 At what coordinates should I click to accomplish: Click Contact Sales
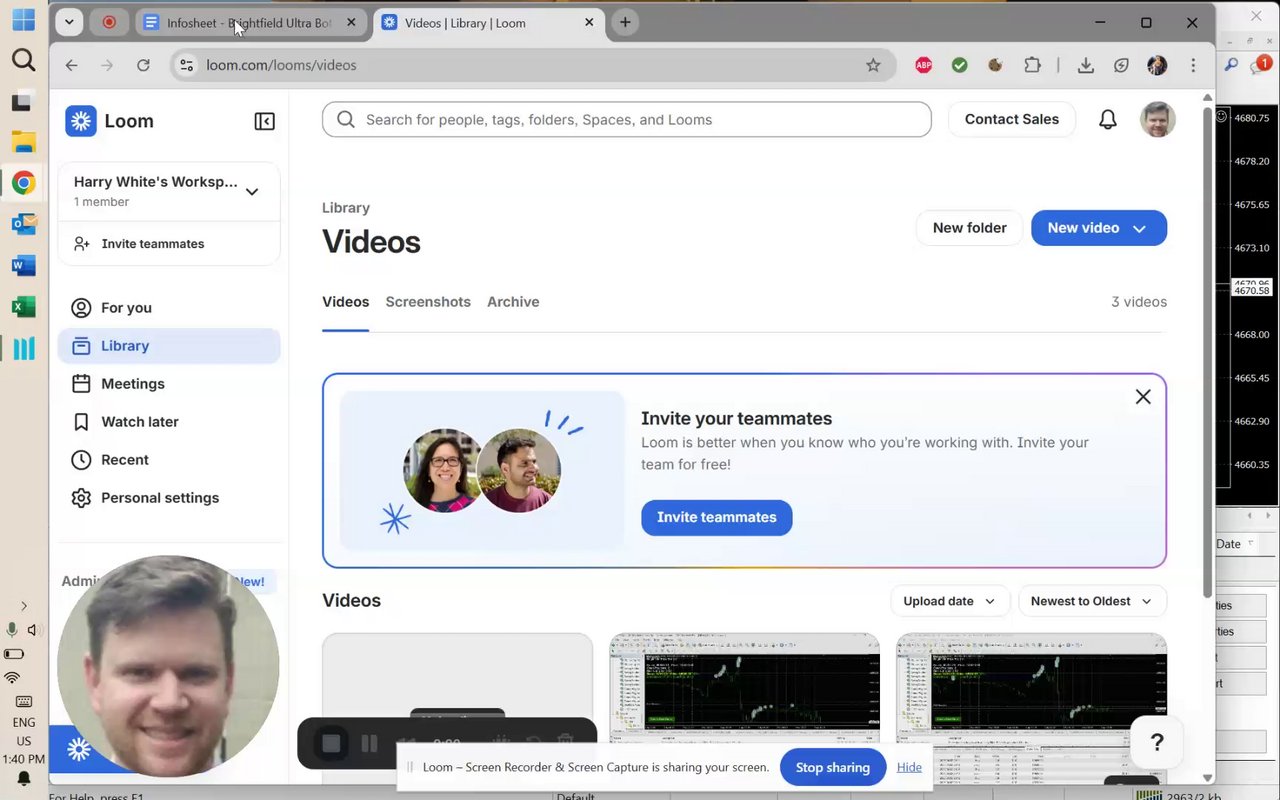(x=1012, y=119)
